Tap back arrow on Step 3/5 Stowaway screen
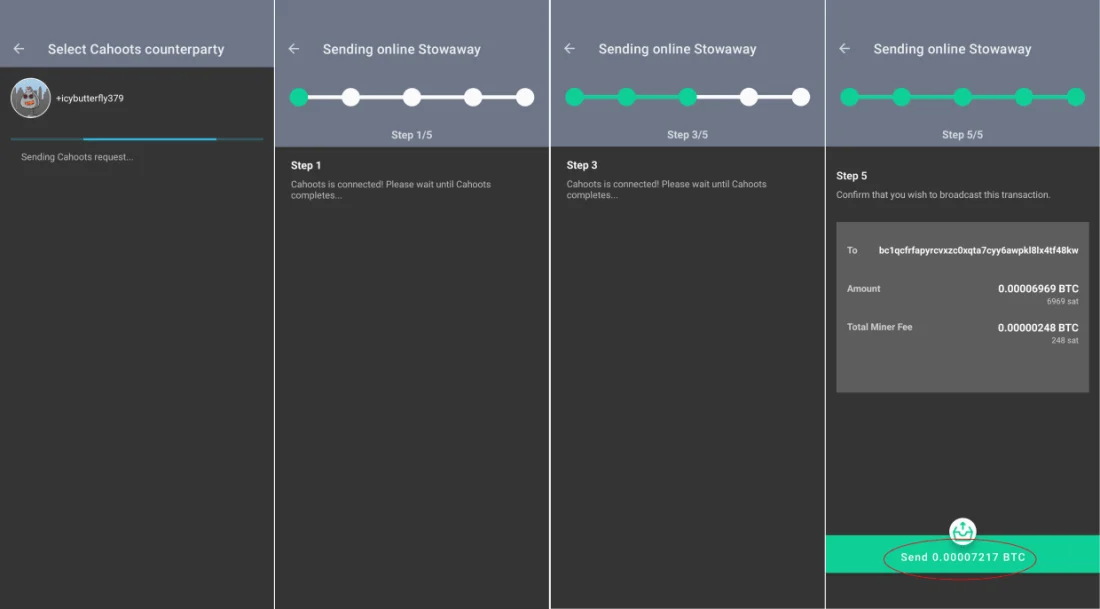The height and width of the screenshot is (609, 1100). (570, 49)
